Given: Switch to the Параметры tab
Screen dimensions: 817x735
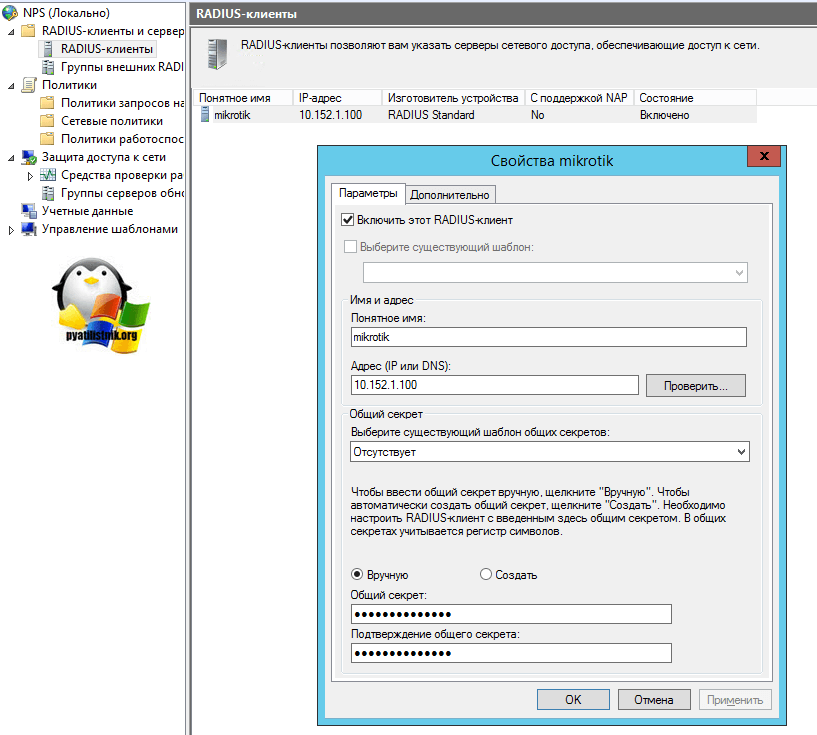Looking at the screenshot, I should [x=367, y=194].
